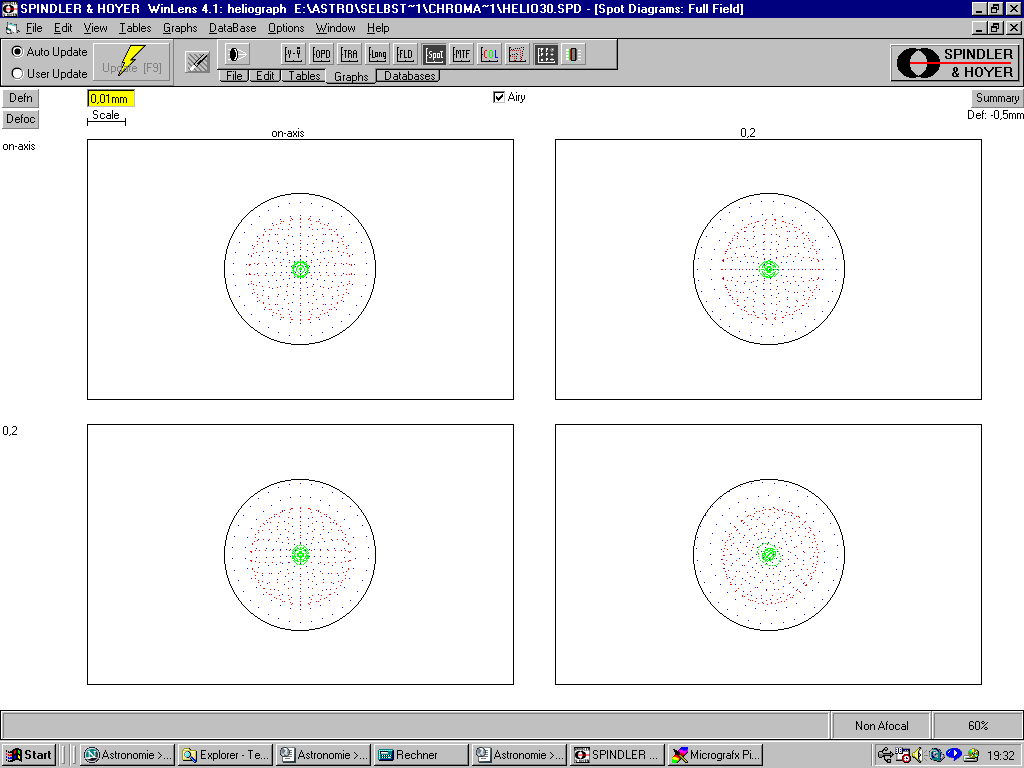Image resolution: width=1024 pixels, height=768 pixels.
Task: Click the yellow 0,01mm scale field
Action: (110, 99)
